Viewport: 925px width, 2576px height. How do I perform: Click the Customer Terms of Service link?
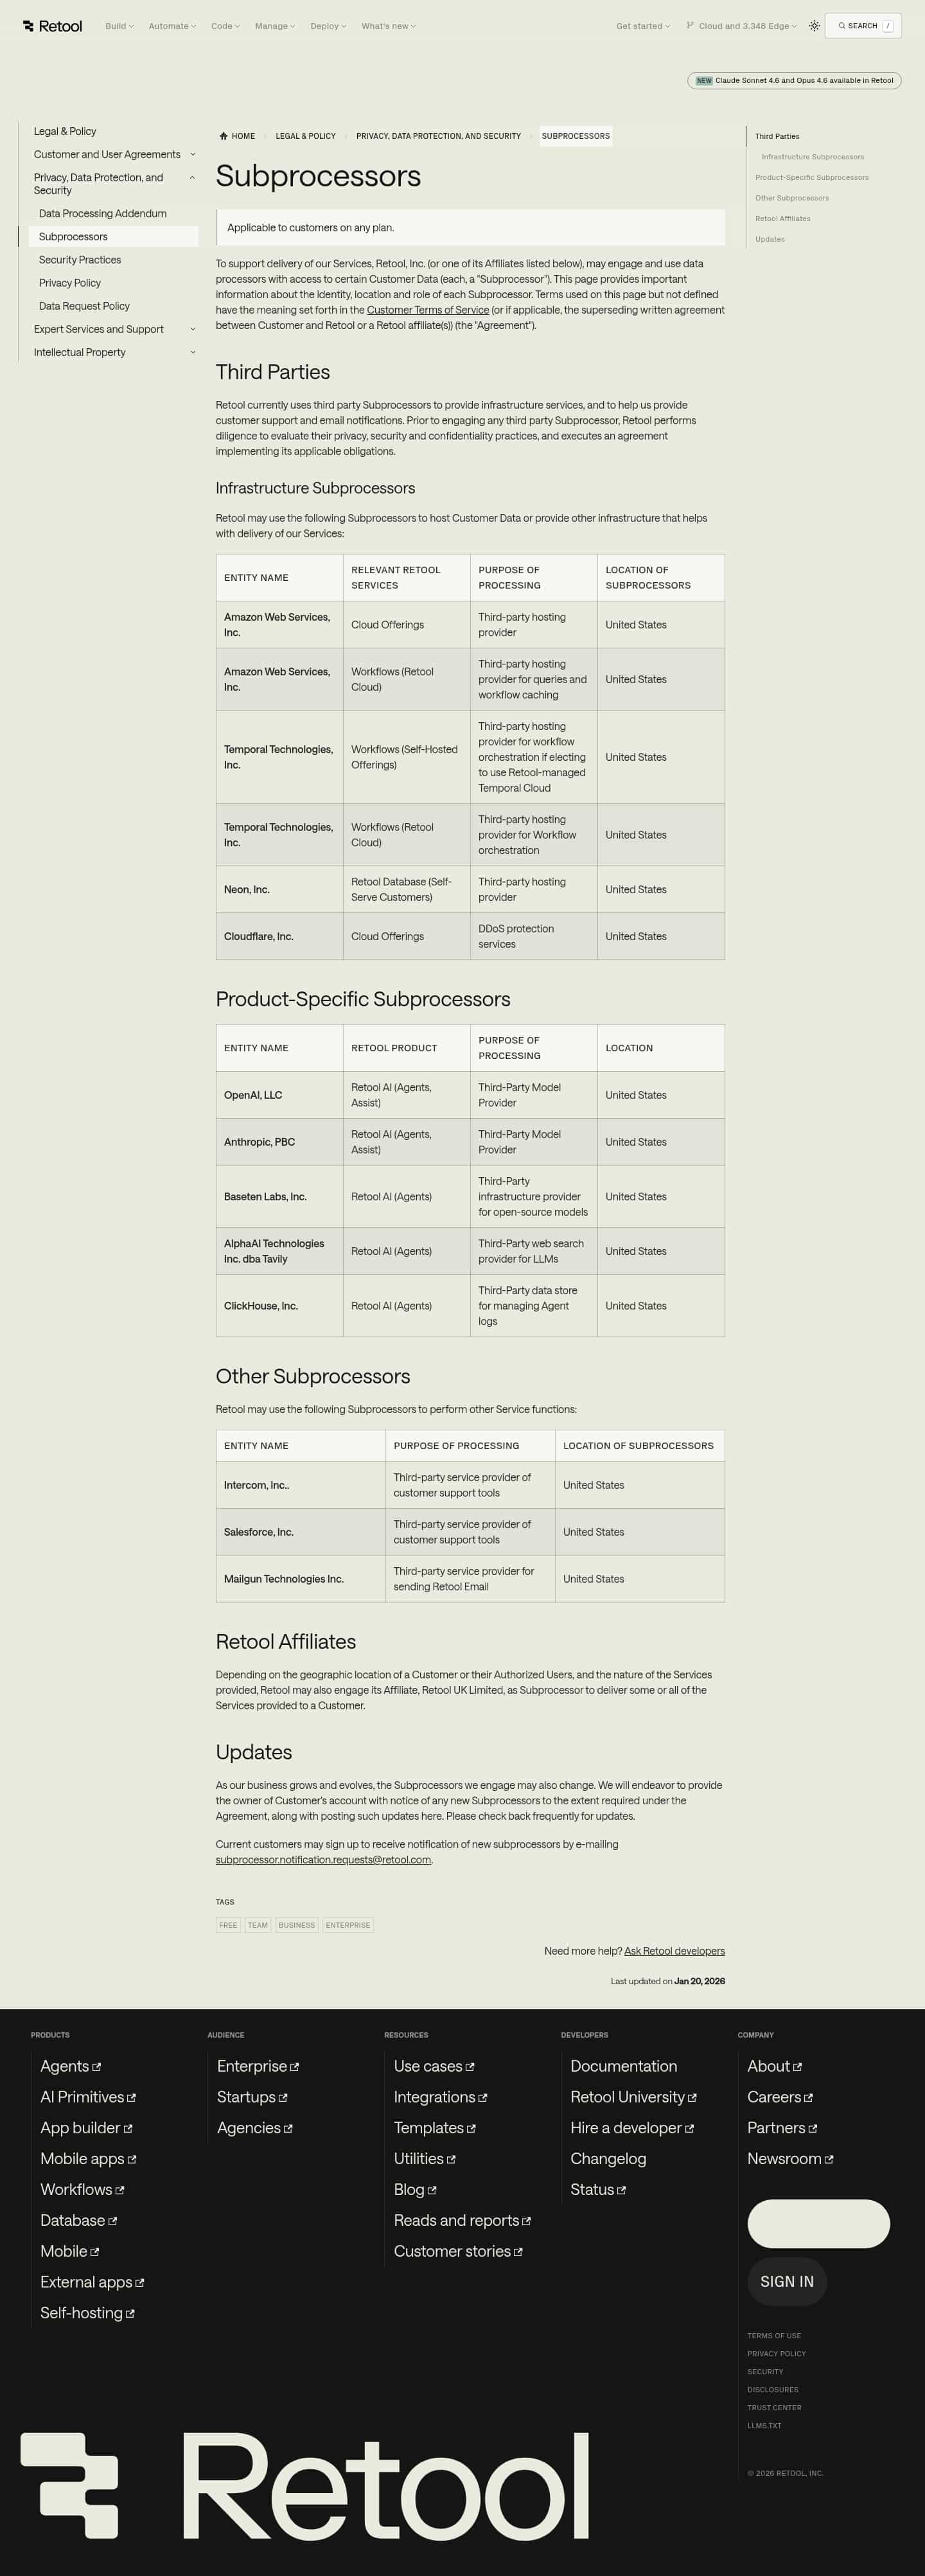pos(428,310)
